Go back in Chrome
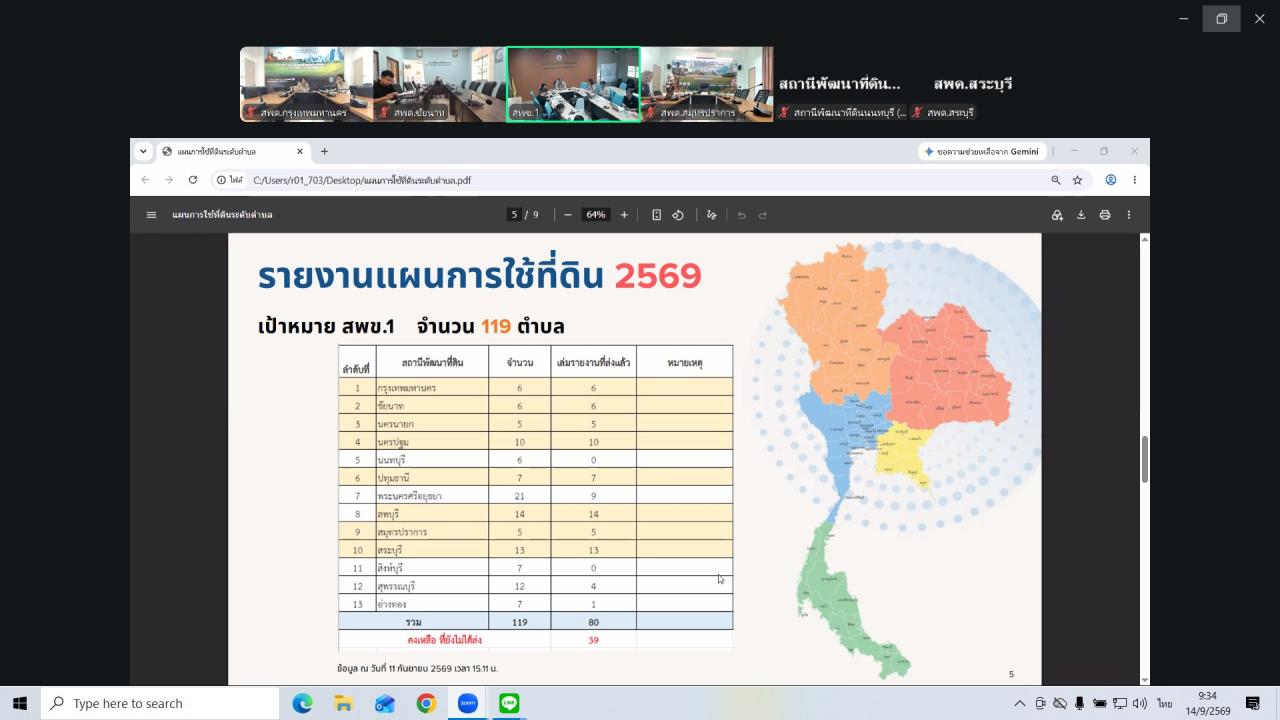 (x=145, y=180)
